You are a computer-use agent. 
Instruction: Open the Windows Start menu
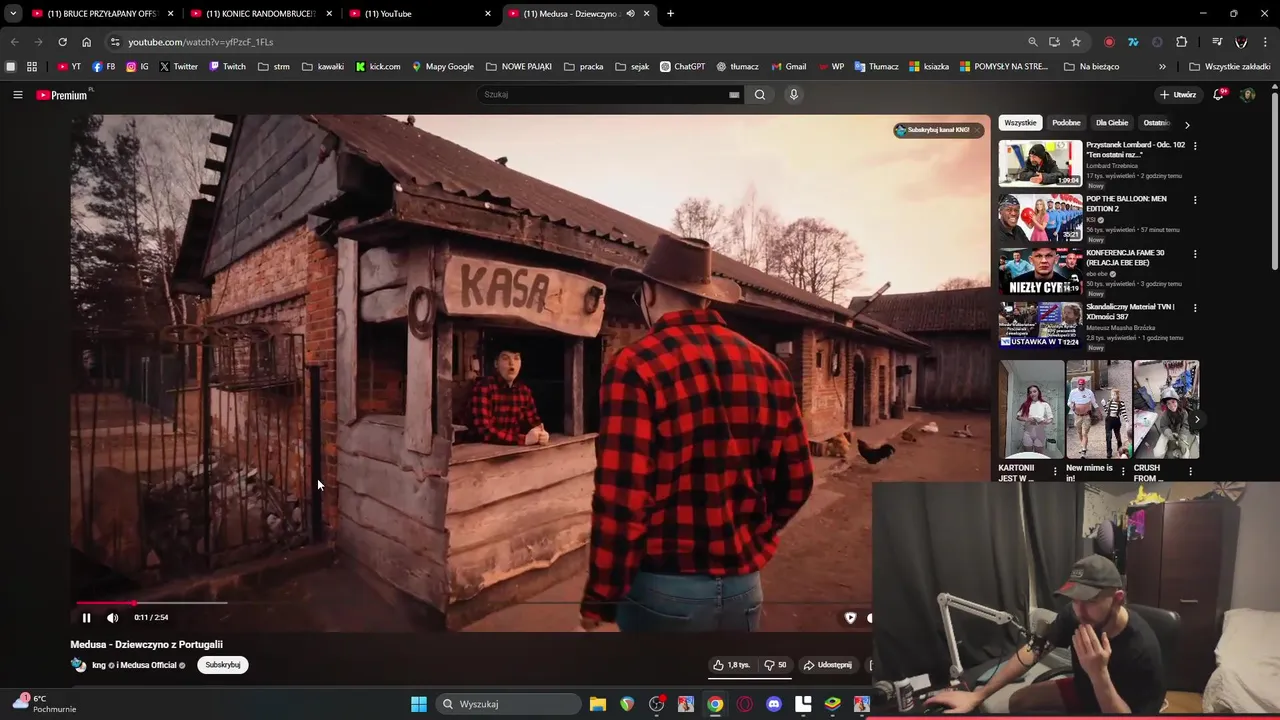[419, 704]
